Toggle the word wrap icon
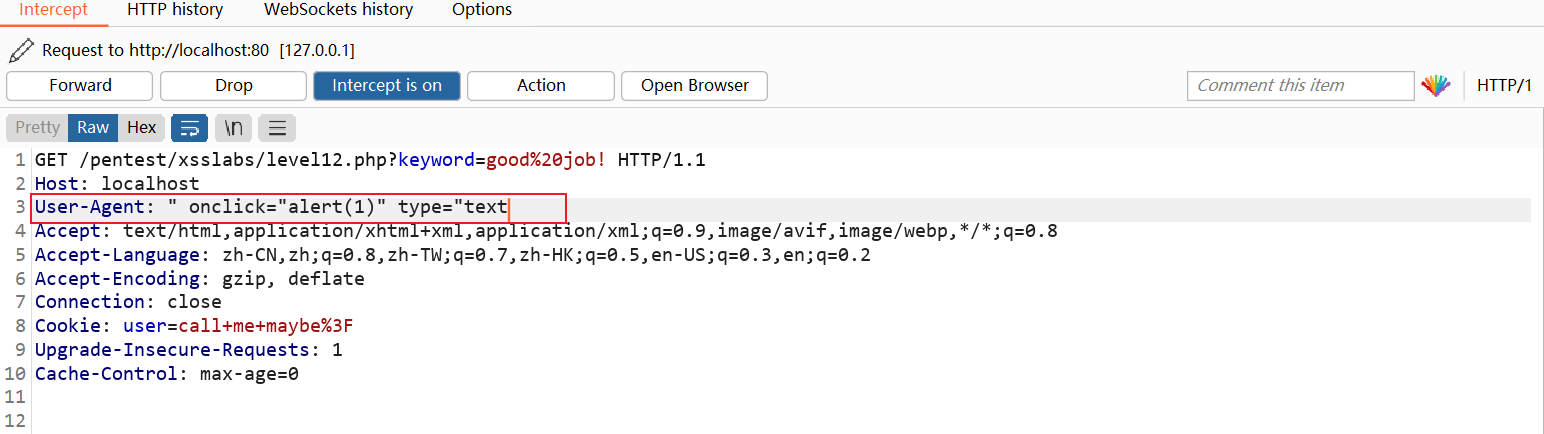Image resolution: width=1544 pixels, height=434 pixels. 189,128
